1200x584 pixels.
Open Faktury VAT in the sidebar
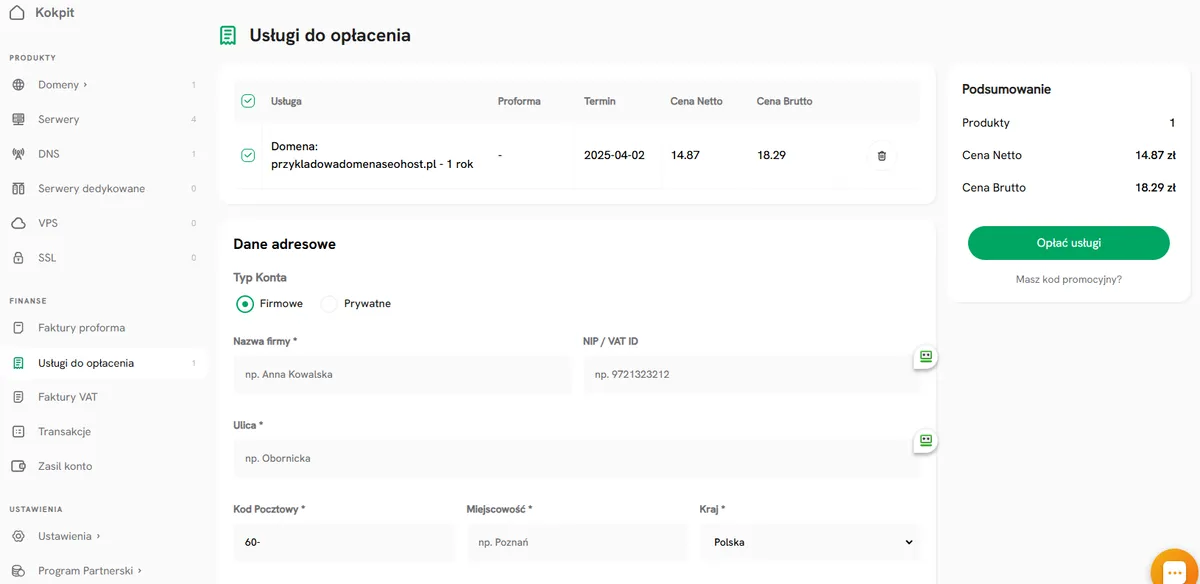tap(68, 397)
